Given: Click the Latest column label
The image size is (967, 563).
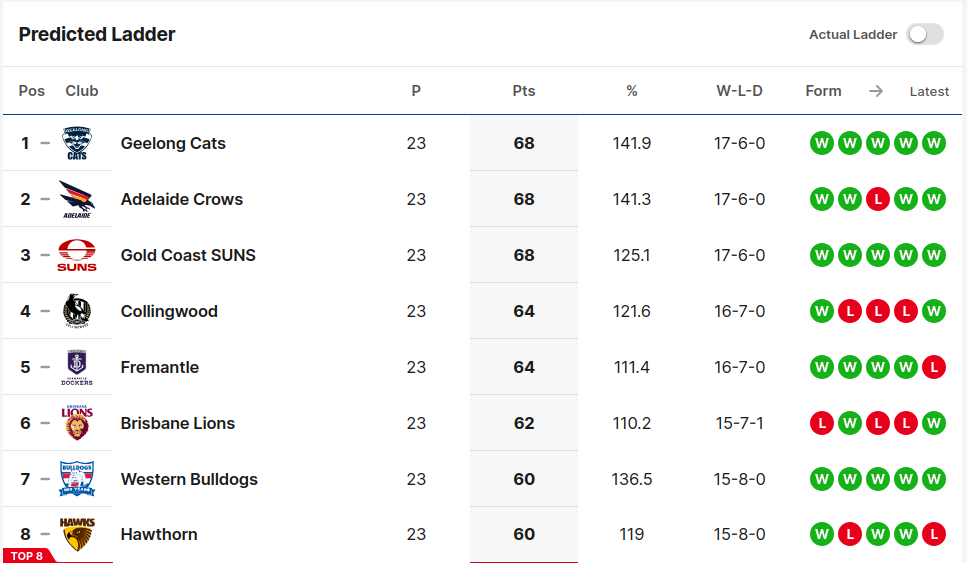Looking at the screenshot, I should pyautogui.click(x=929, y=92).
